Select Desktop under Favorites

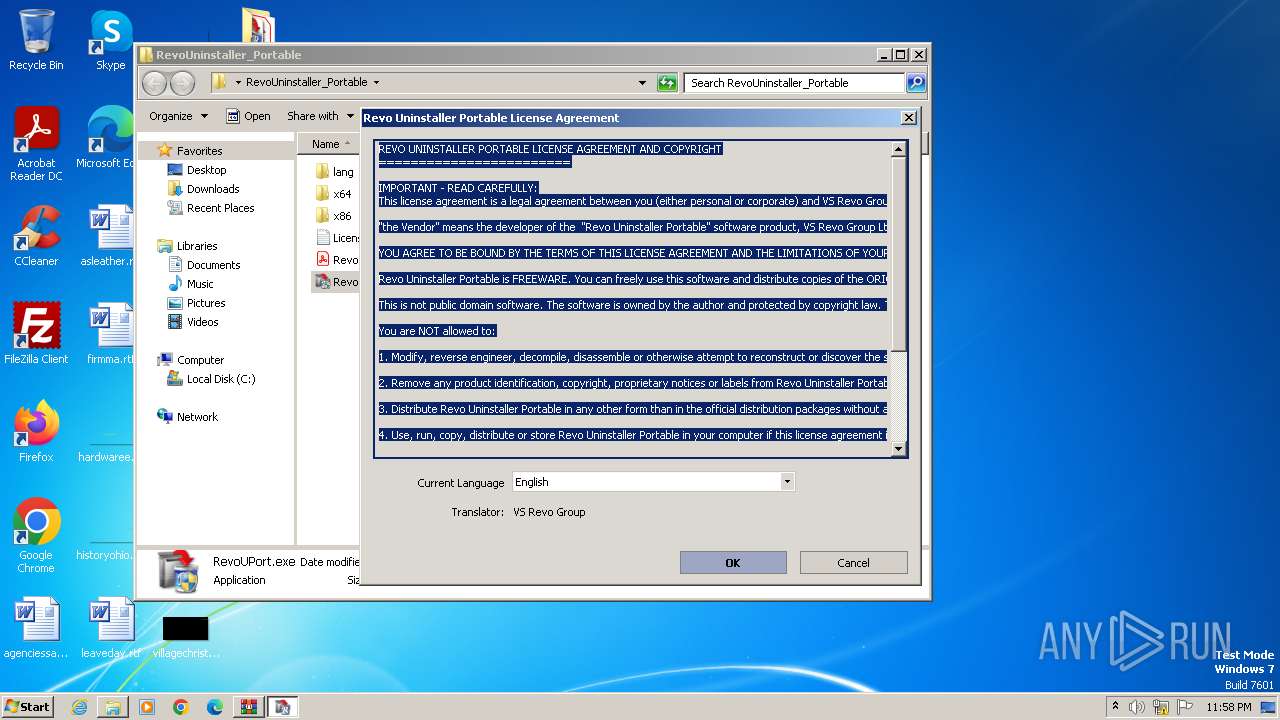tap(206, 170)
